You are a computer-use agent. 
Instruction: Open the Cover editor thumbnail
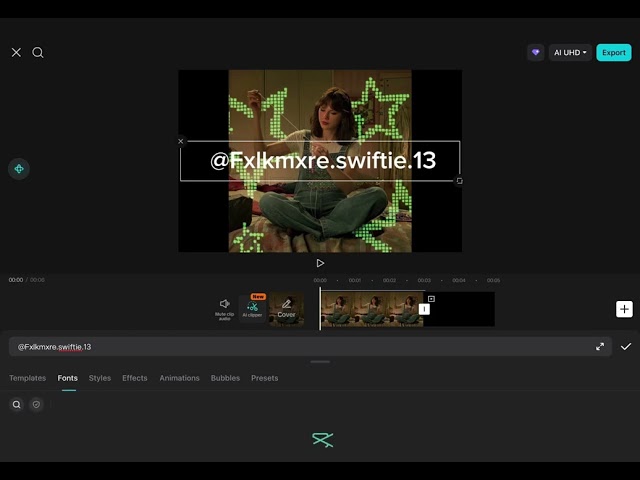click(286, 309)
